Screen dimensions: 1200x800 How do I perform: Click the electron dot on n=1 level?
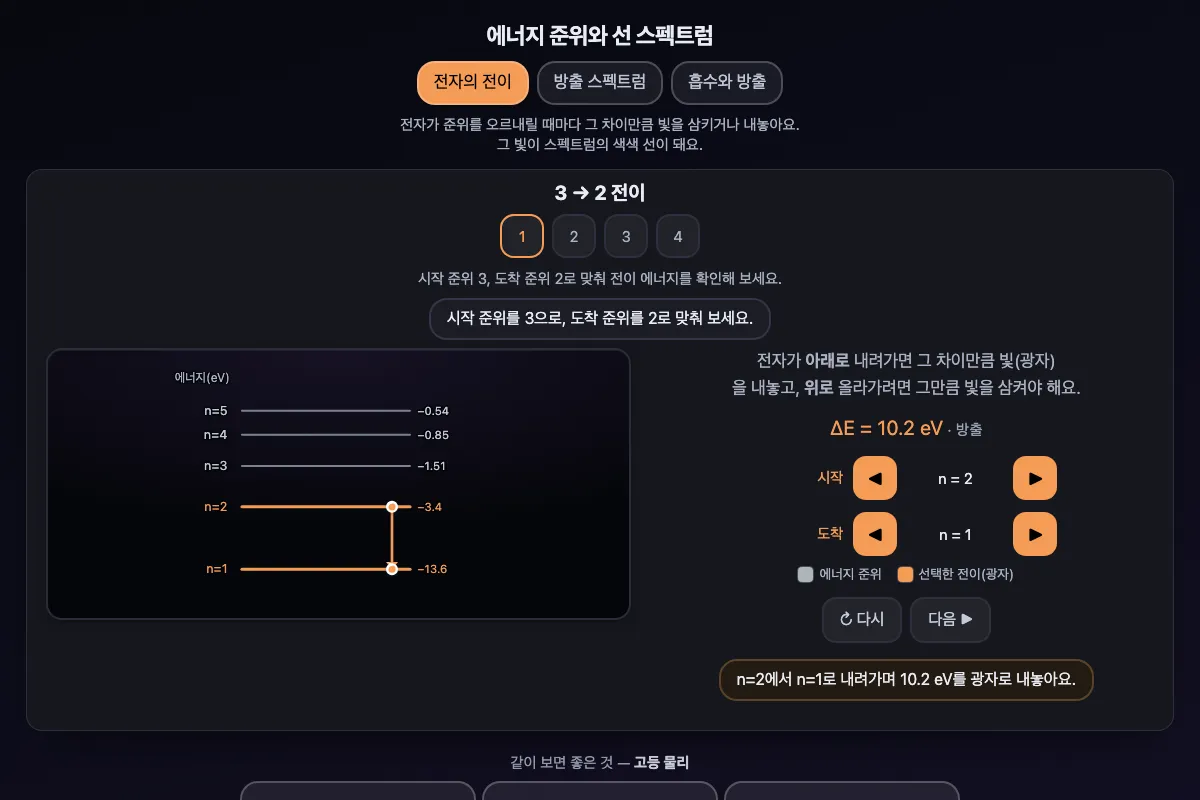point(392,569)
